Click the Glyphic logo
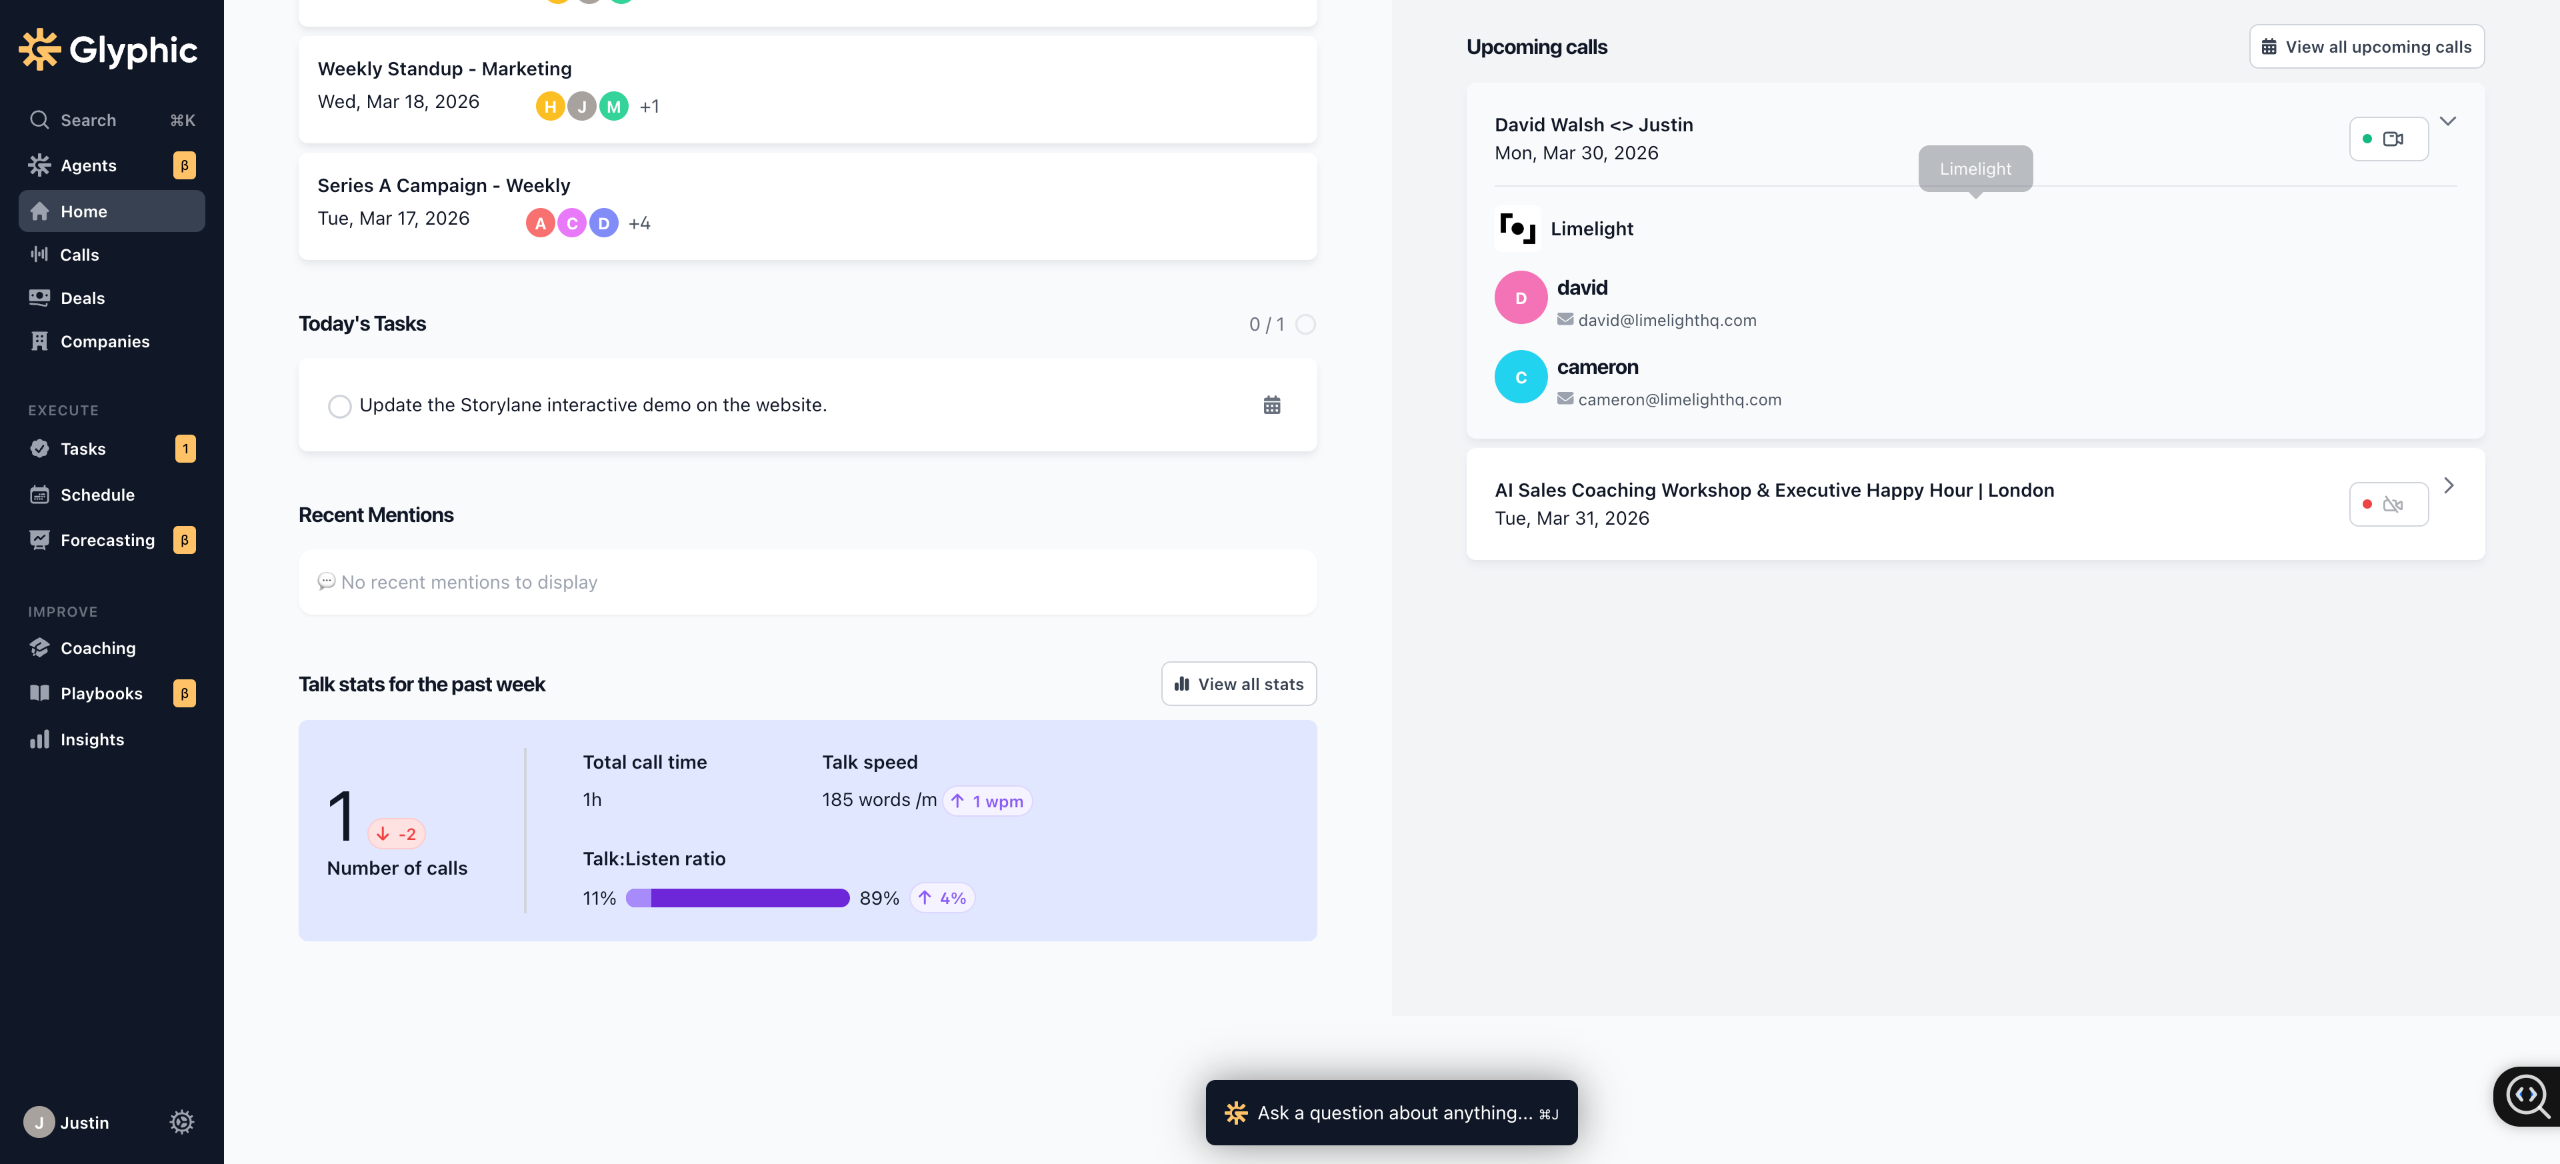 tap(108, 49)
